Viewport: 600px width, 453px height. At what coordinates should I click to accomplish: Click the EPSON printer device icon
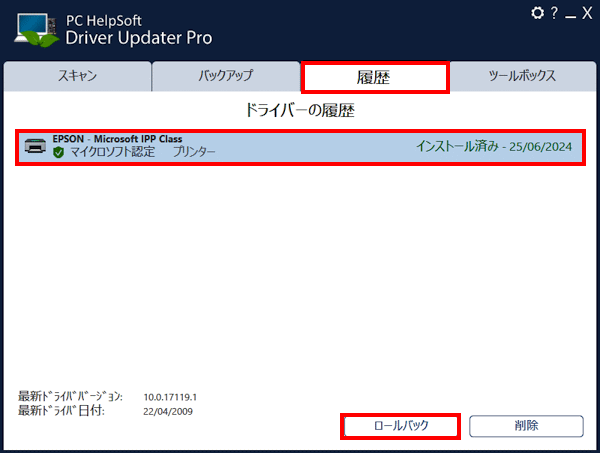pos(35,146)
